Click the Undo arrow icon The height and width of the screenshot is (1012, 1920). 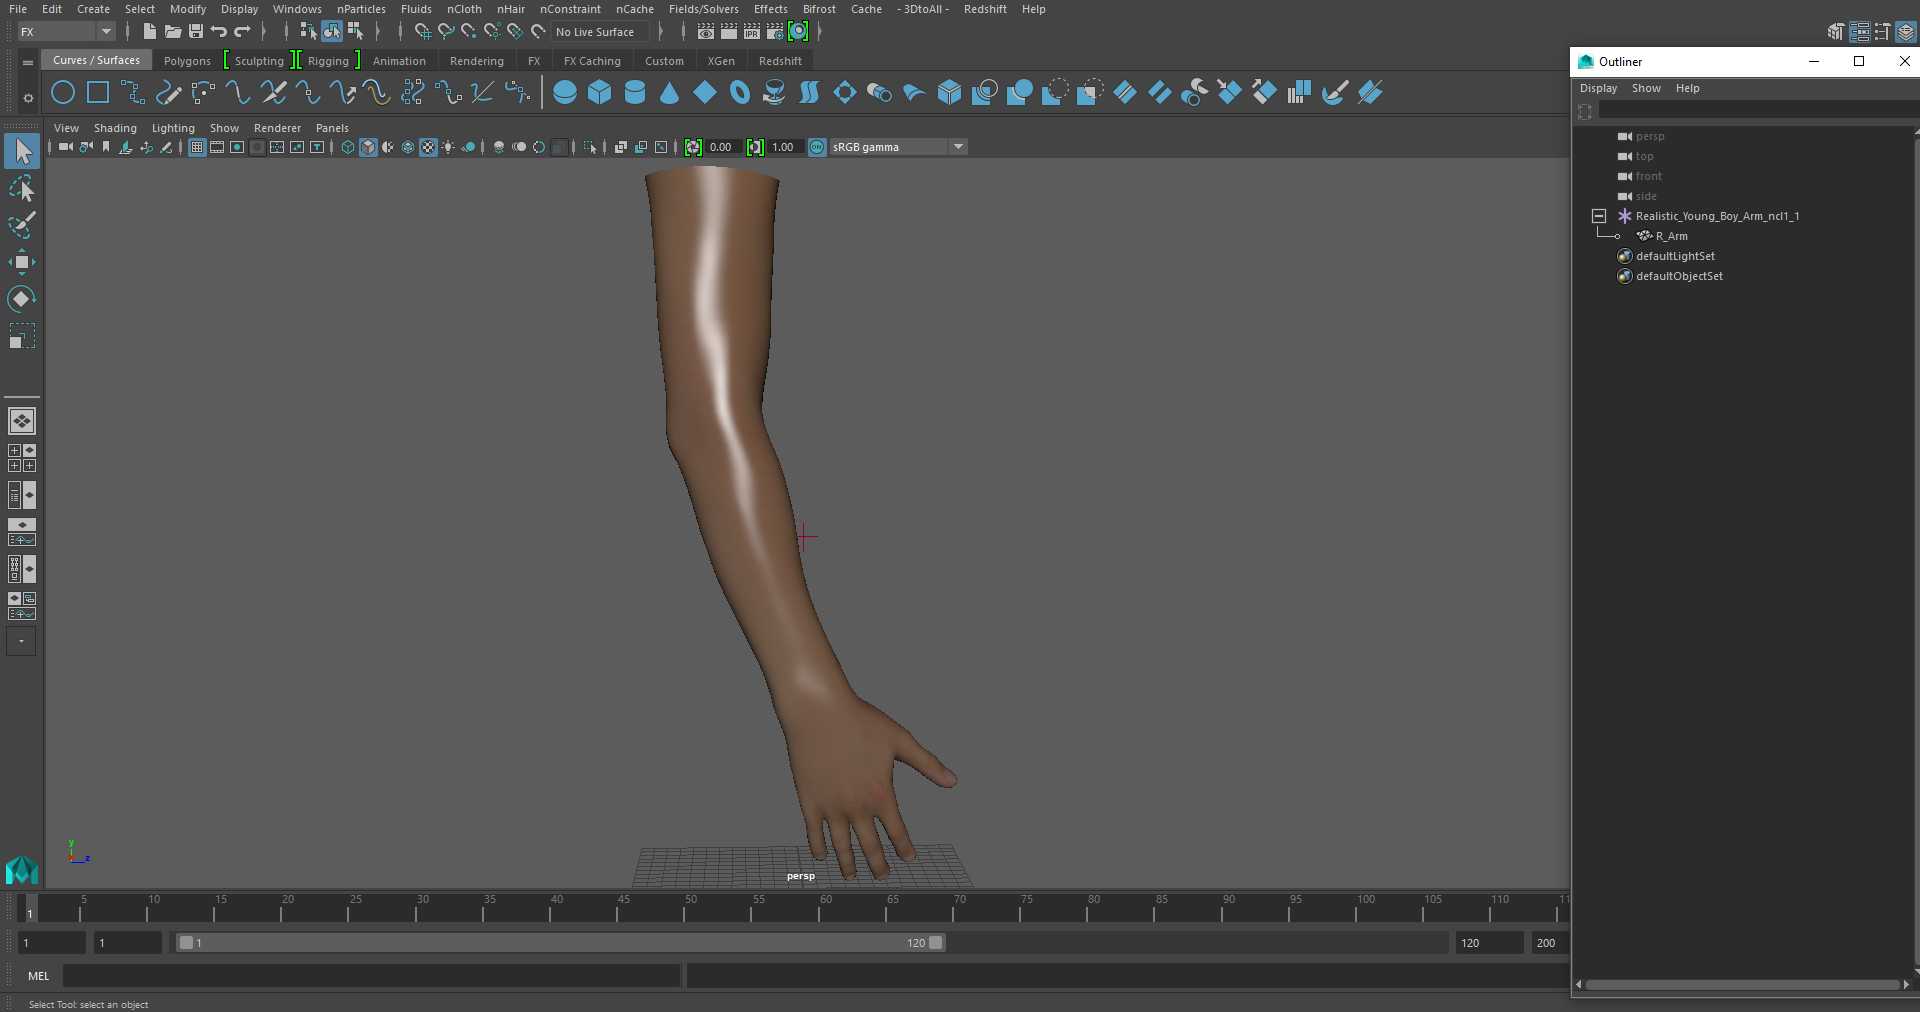coord(219,32)
